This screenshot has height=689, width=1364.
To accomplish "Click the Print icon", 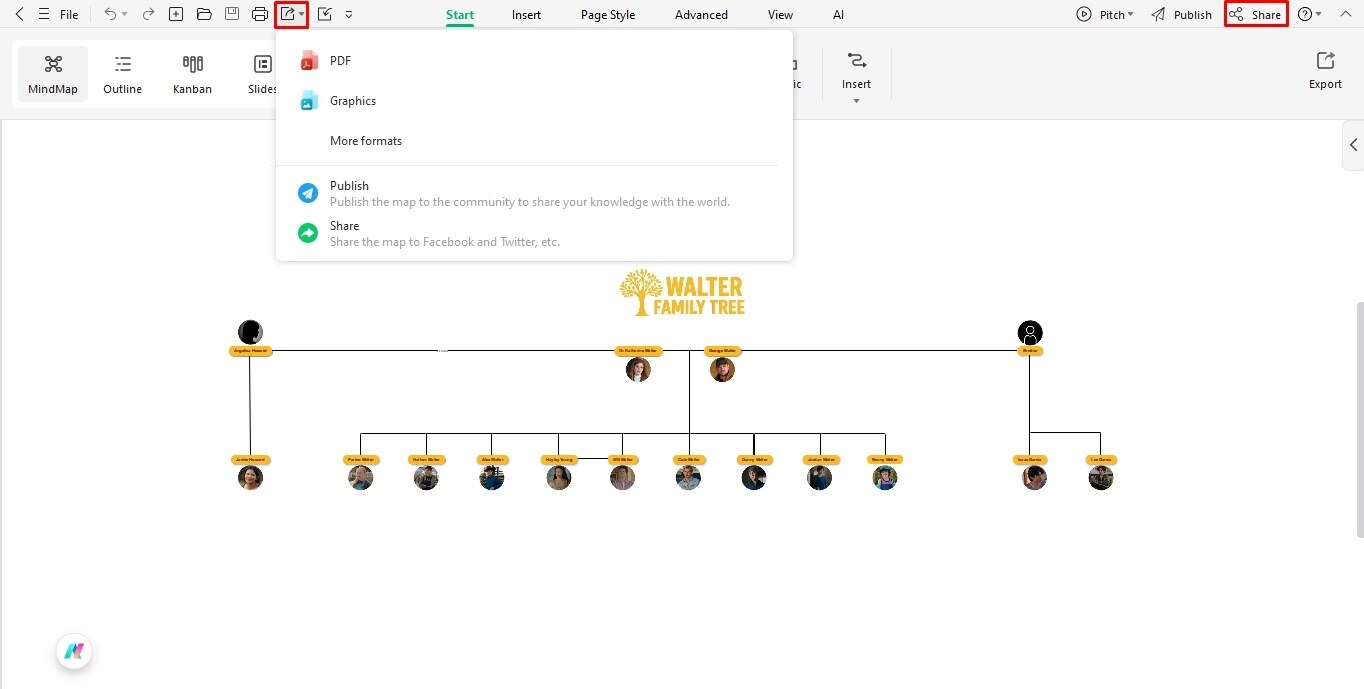I will click(259, 14).
